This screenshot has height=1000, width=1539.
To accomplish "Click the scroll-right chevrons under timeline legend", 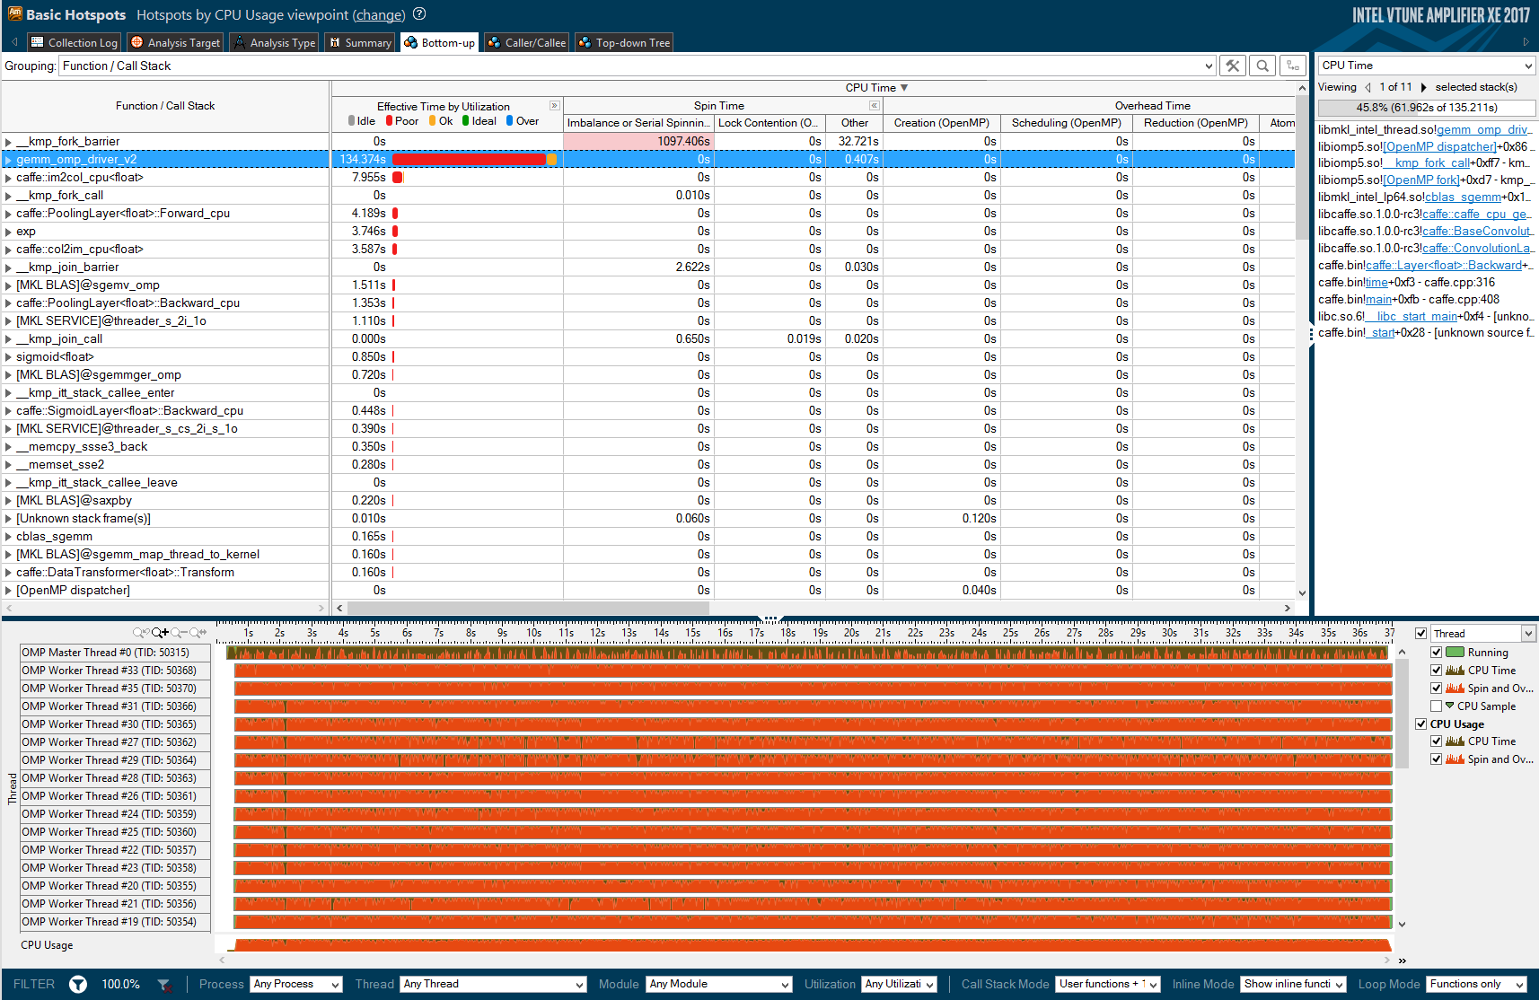I will pos(1402,961).
